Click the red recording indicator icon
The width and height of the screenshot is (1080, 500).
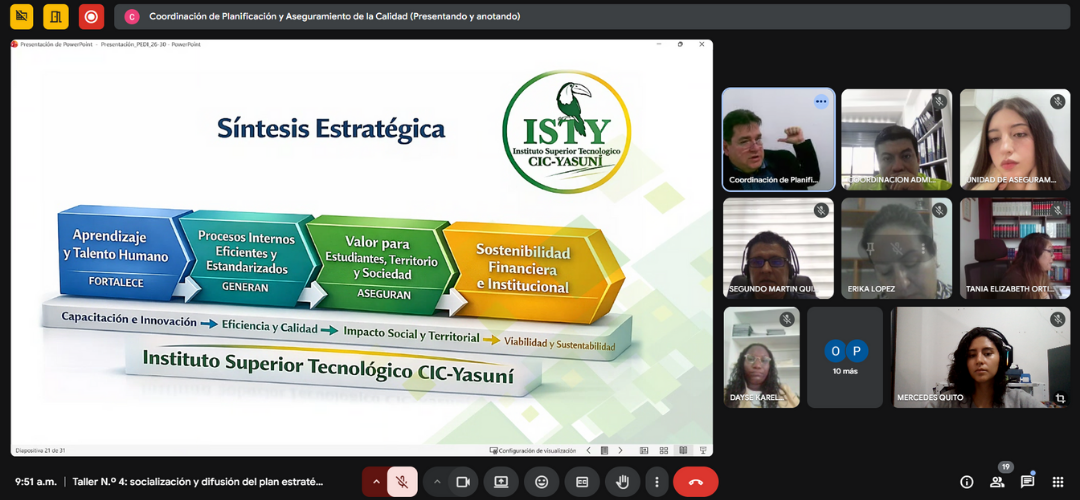click(x=91, y=16)
